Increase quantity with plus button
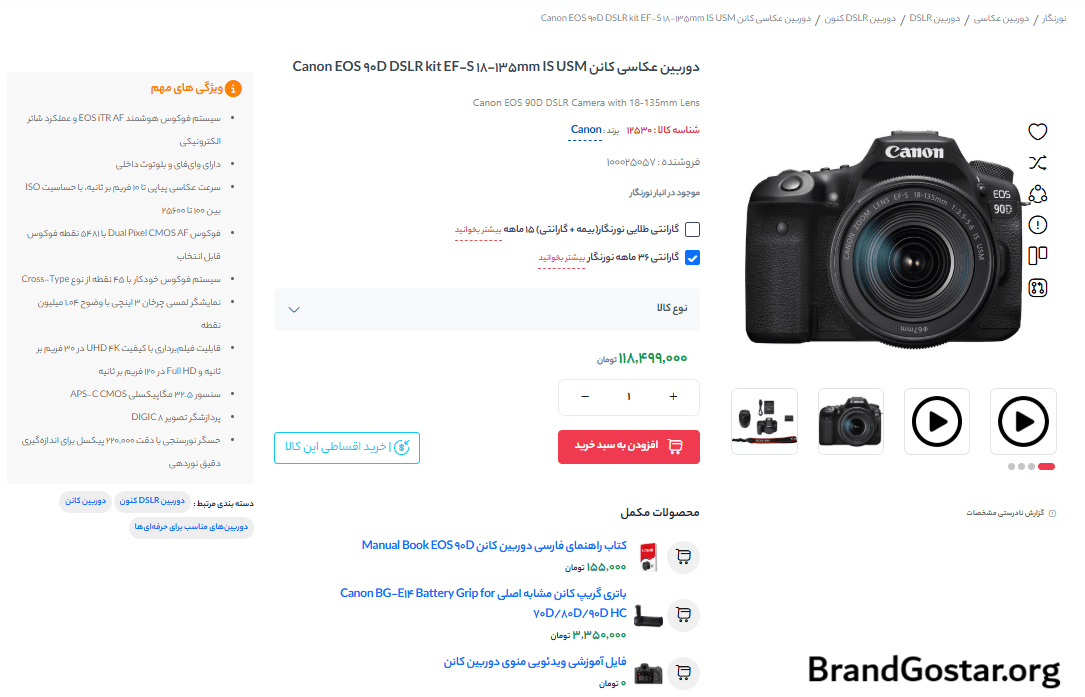The height and width of the screenshot is (697, 1085). [x=673, y=397]
